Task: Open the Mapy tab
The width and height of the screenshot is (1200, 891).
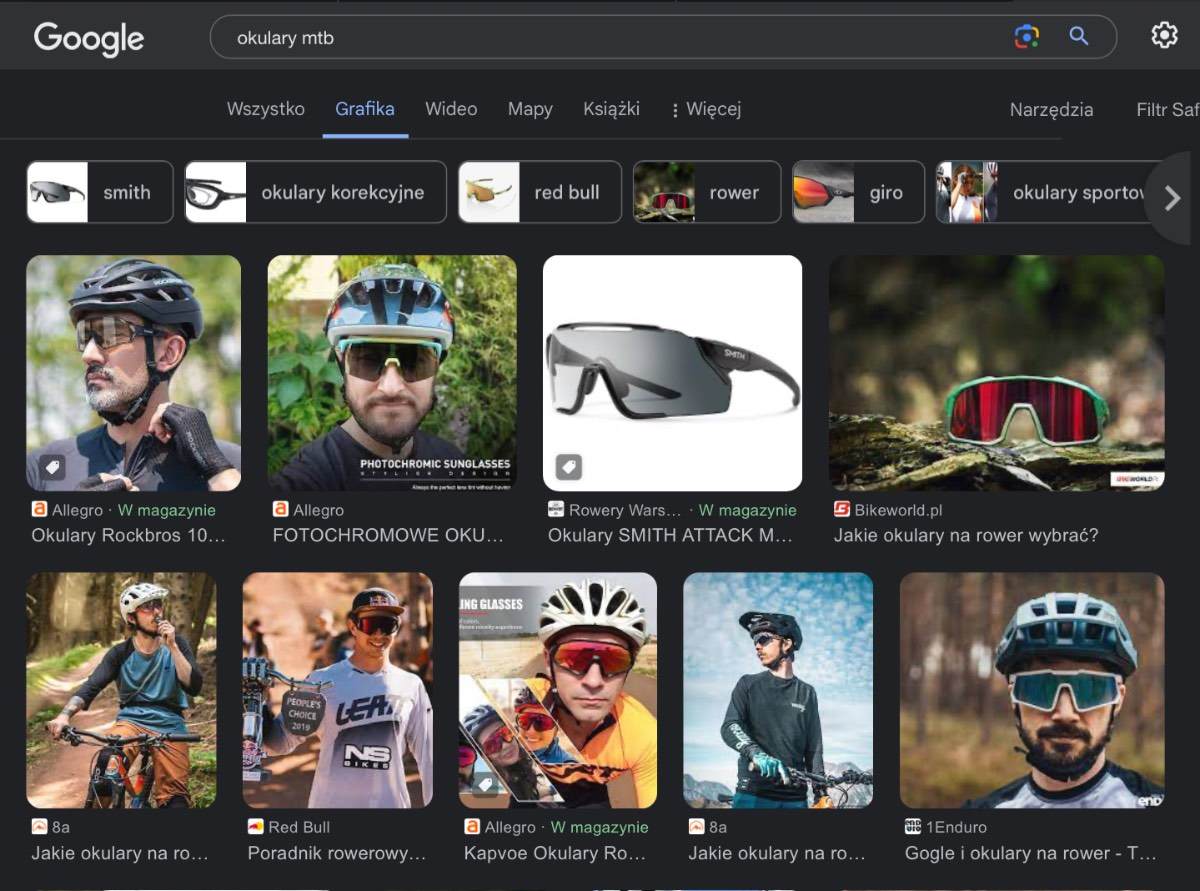Action: pyautogui.click(x=530, y=109)
